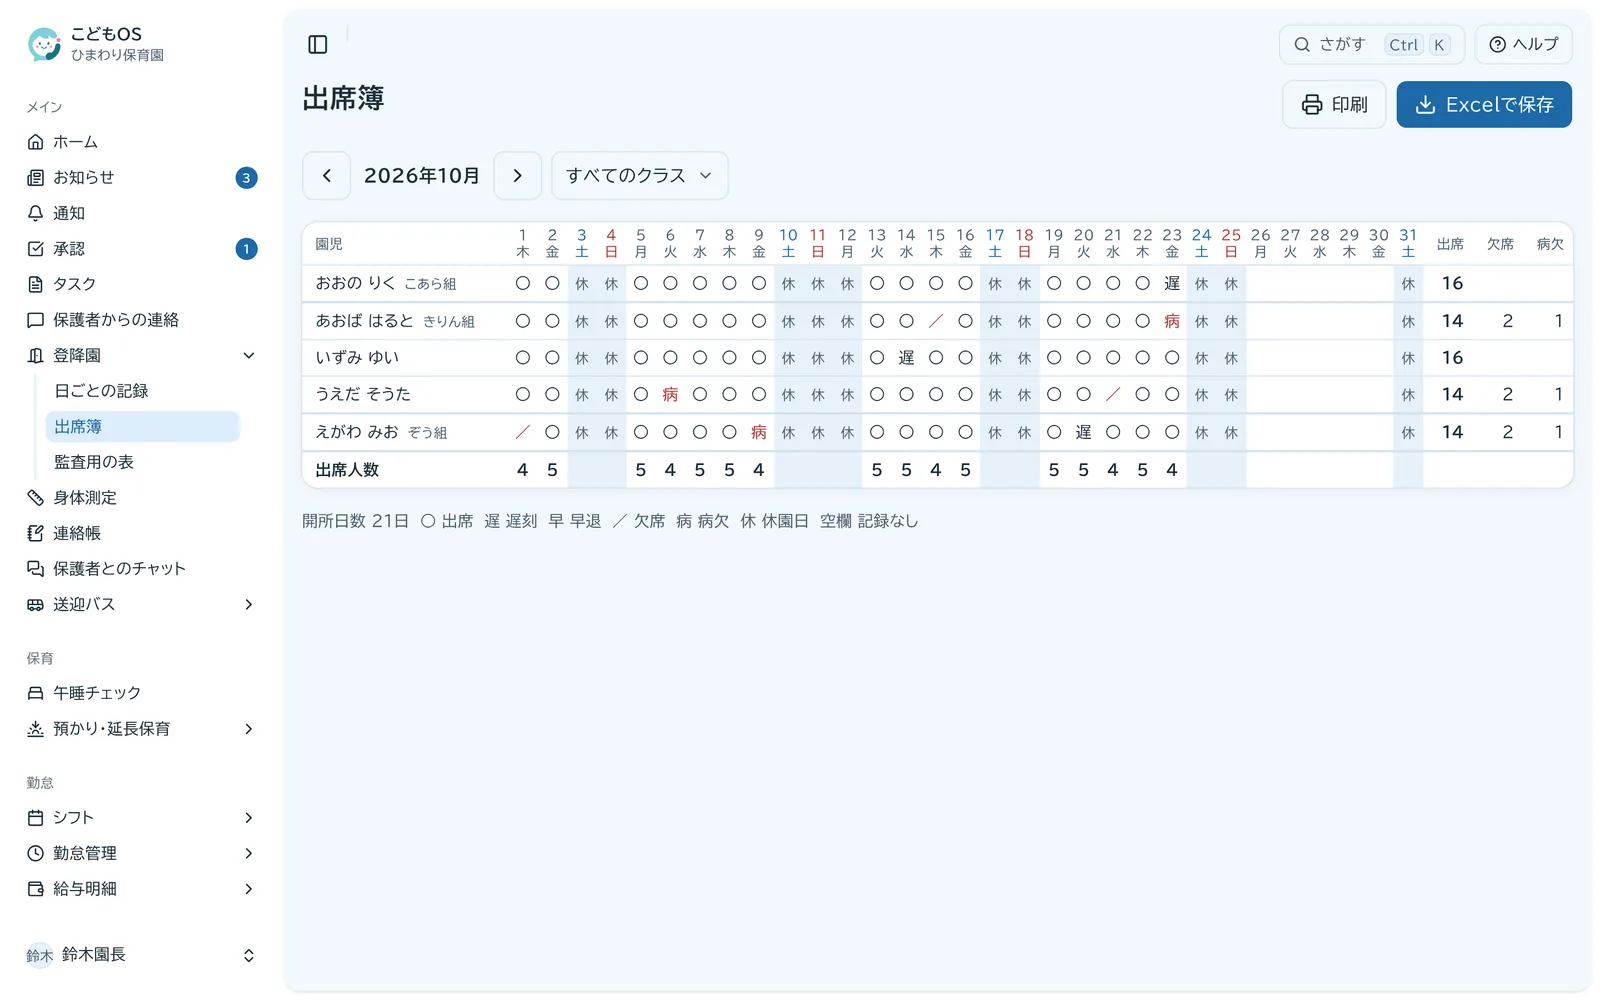The height and width of the screenshot is (1000, 1600).
Task: Click the ヘルプ button label
Action: tap(1535, 45)
